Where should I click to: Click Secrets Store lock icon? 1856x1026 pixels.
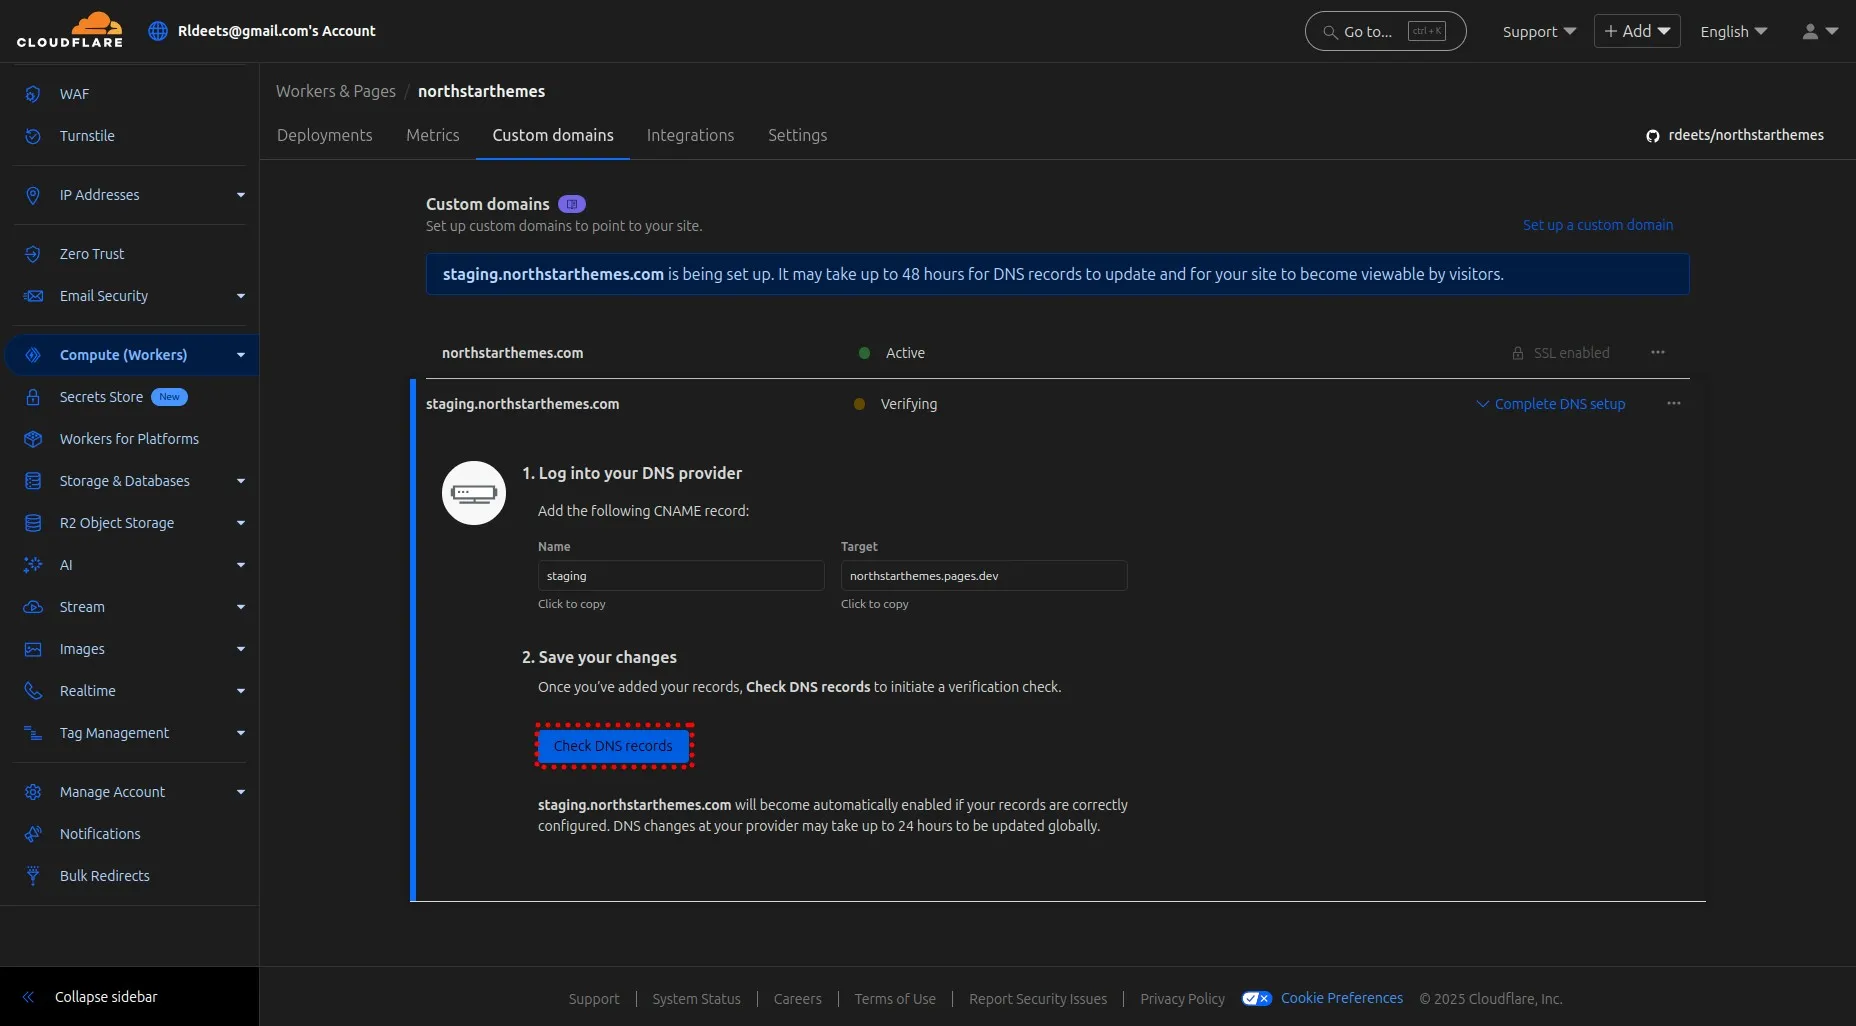coord(33,397)
